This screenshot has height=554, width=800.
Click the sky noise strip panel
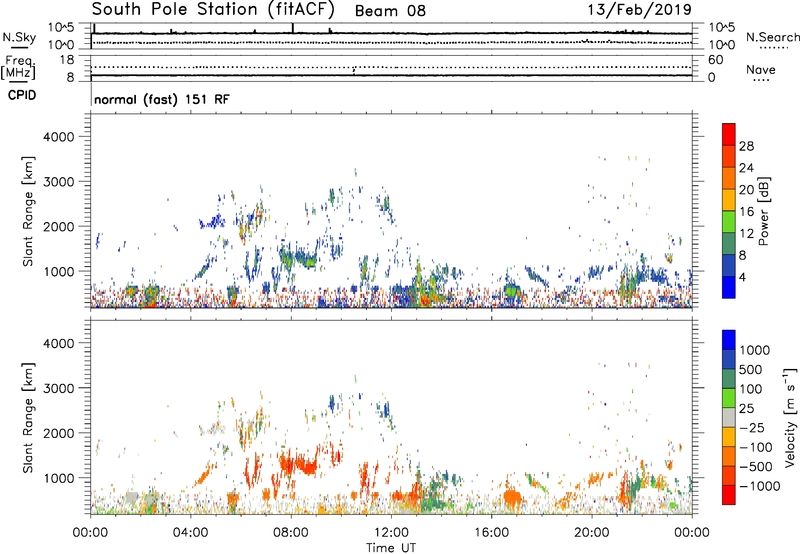point(391,36)
